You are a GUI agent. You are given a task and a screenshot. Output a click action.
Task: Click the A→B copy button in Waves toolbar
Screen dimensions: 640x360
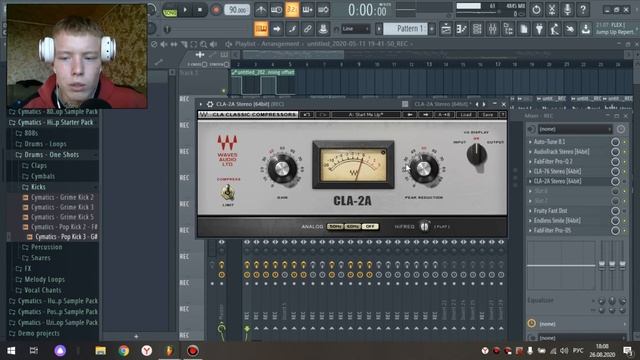[444, 115]
